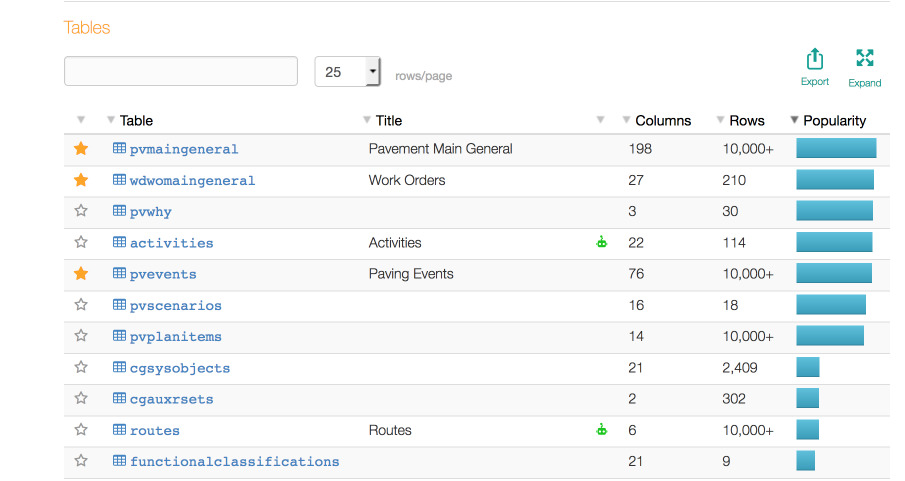Star the pvwhy table as favorite
The height and width of the screenshot is (481, 905).
pyautogui.click(x=81, y=211)
